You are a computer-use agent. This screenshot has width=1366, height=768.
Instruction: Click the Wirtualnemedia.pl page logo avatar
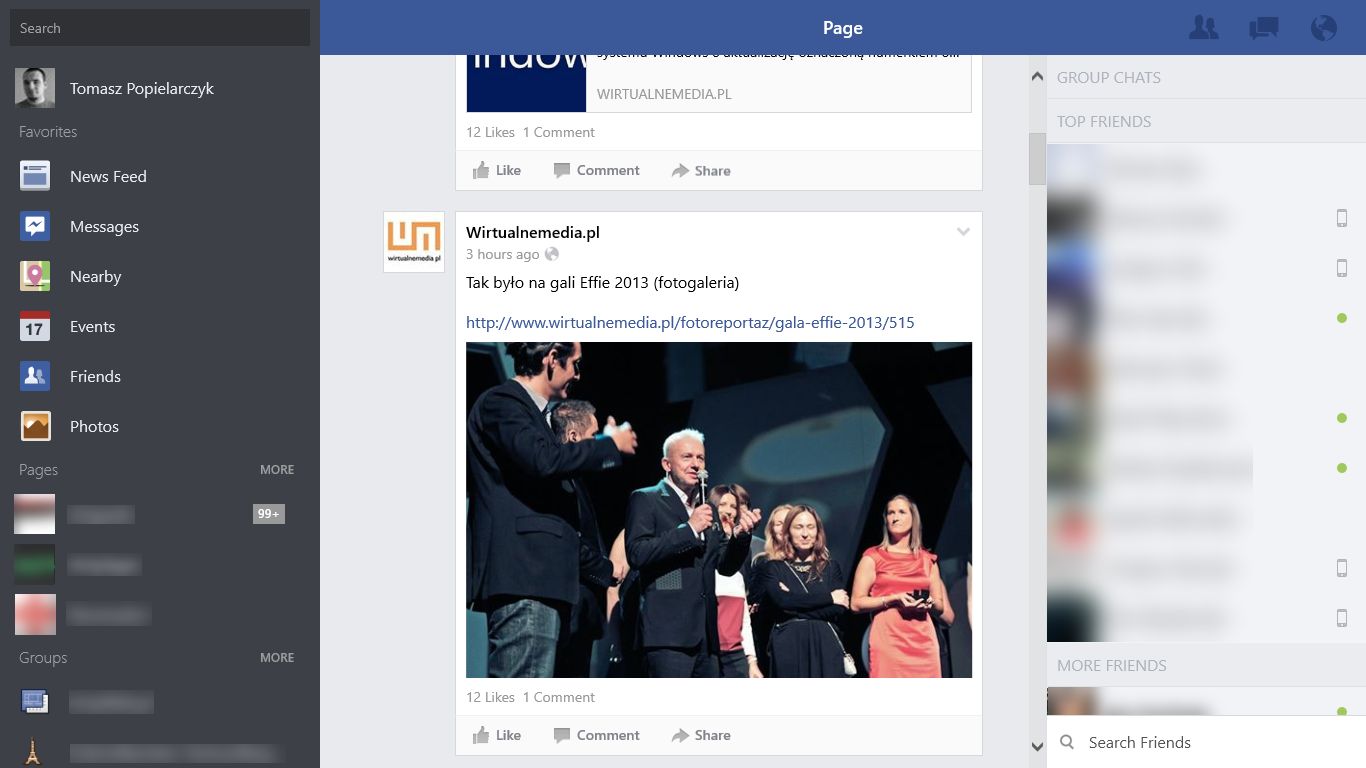tap(414, 242)
